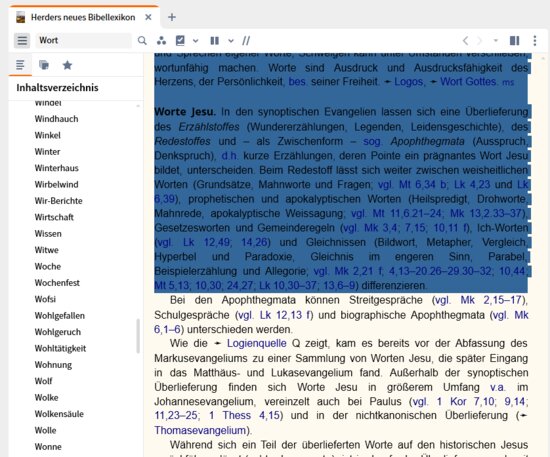This screenshot has height=457, width=550.
Task: Follow the Wort Gottes link
Action: [468, 82]
